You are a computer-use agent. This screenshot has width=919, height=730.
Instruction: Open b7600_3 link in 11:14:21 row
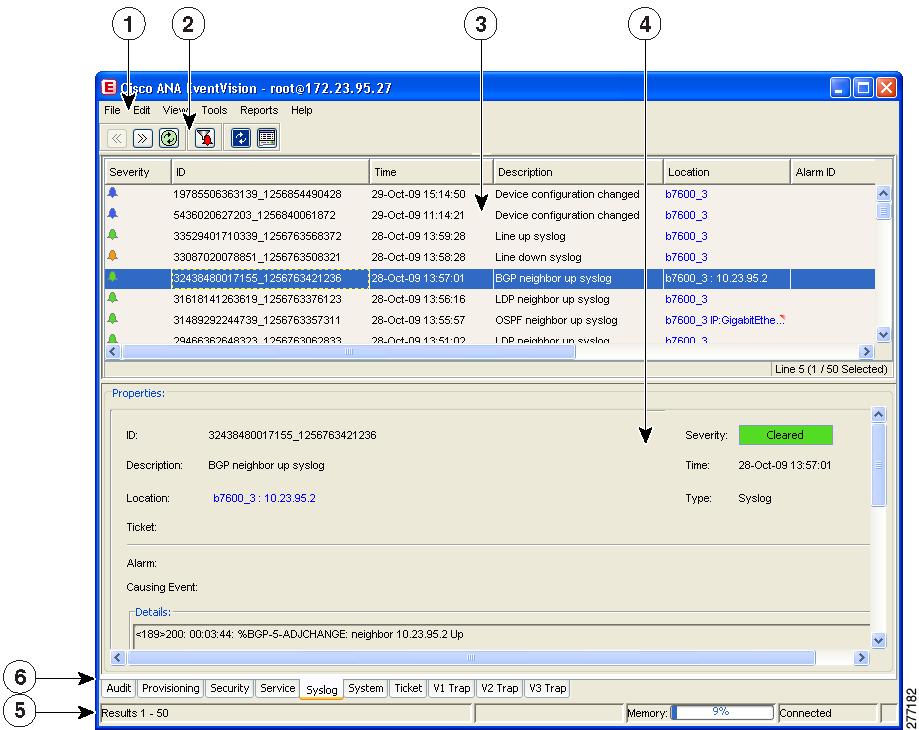click(x=686, y=215)
